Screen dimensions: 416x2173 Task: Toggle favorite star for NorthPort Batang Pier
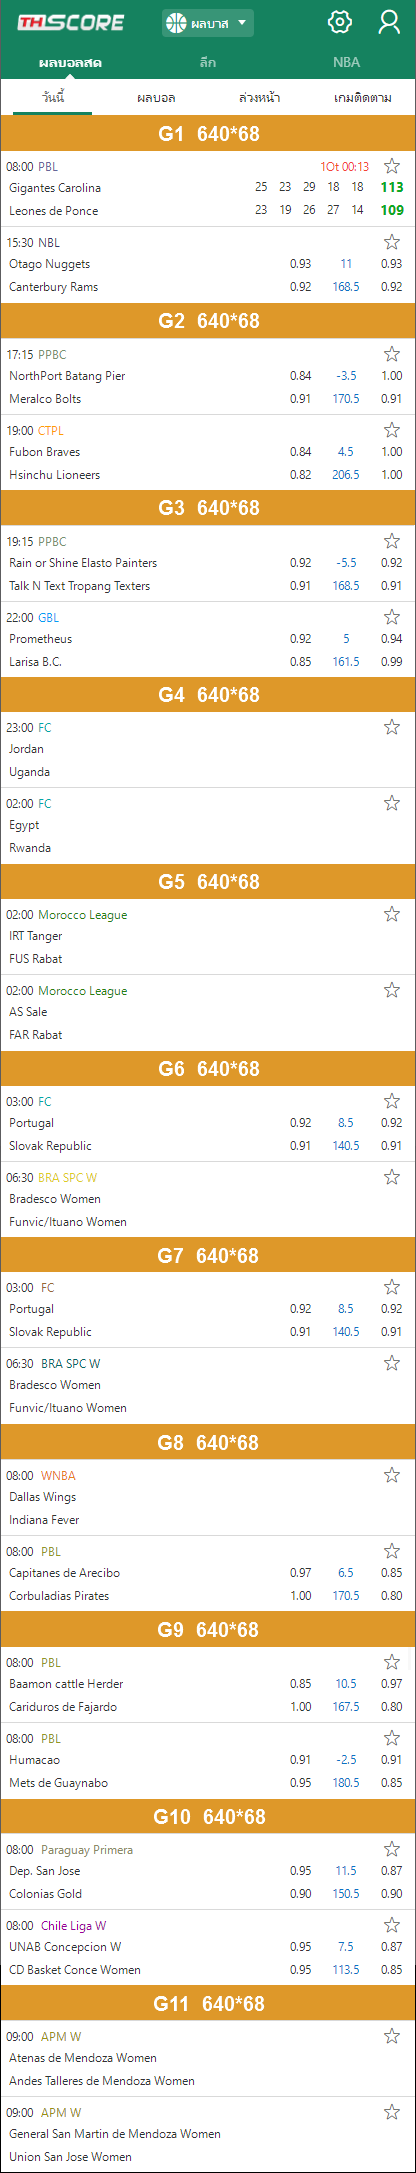tap(392, 354)
